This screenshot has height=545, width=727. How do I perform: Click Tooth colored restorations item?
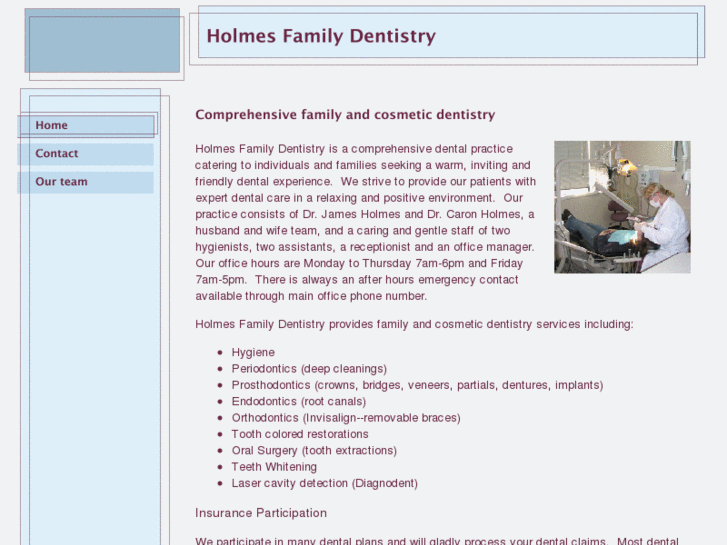coord(300,434)
